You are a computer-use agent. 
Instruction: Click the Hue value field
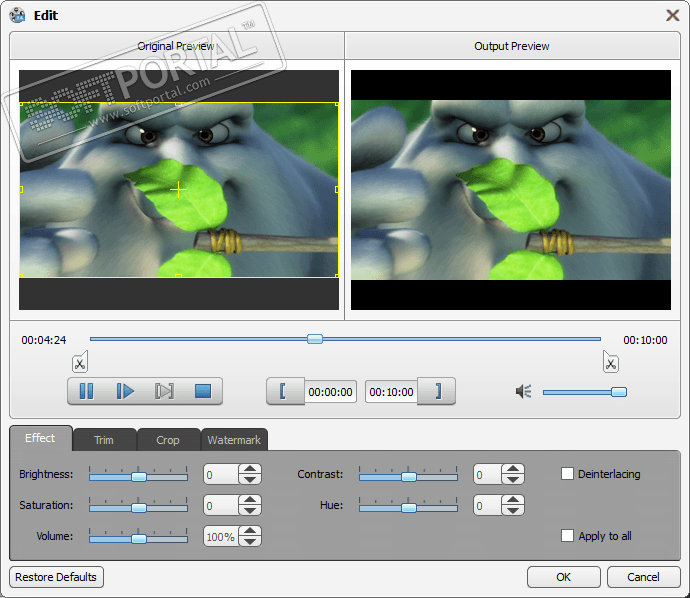(x=488, y=505)
